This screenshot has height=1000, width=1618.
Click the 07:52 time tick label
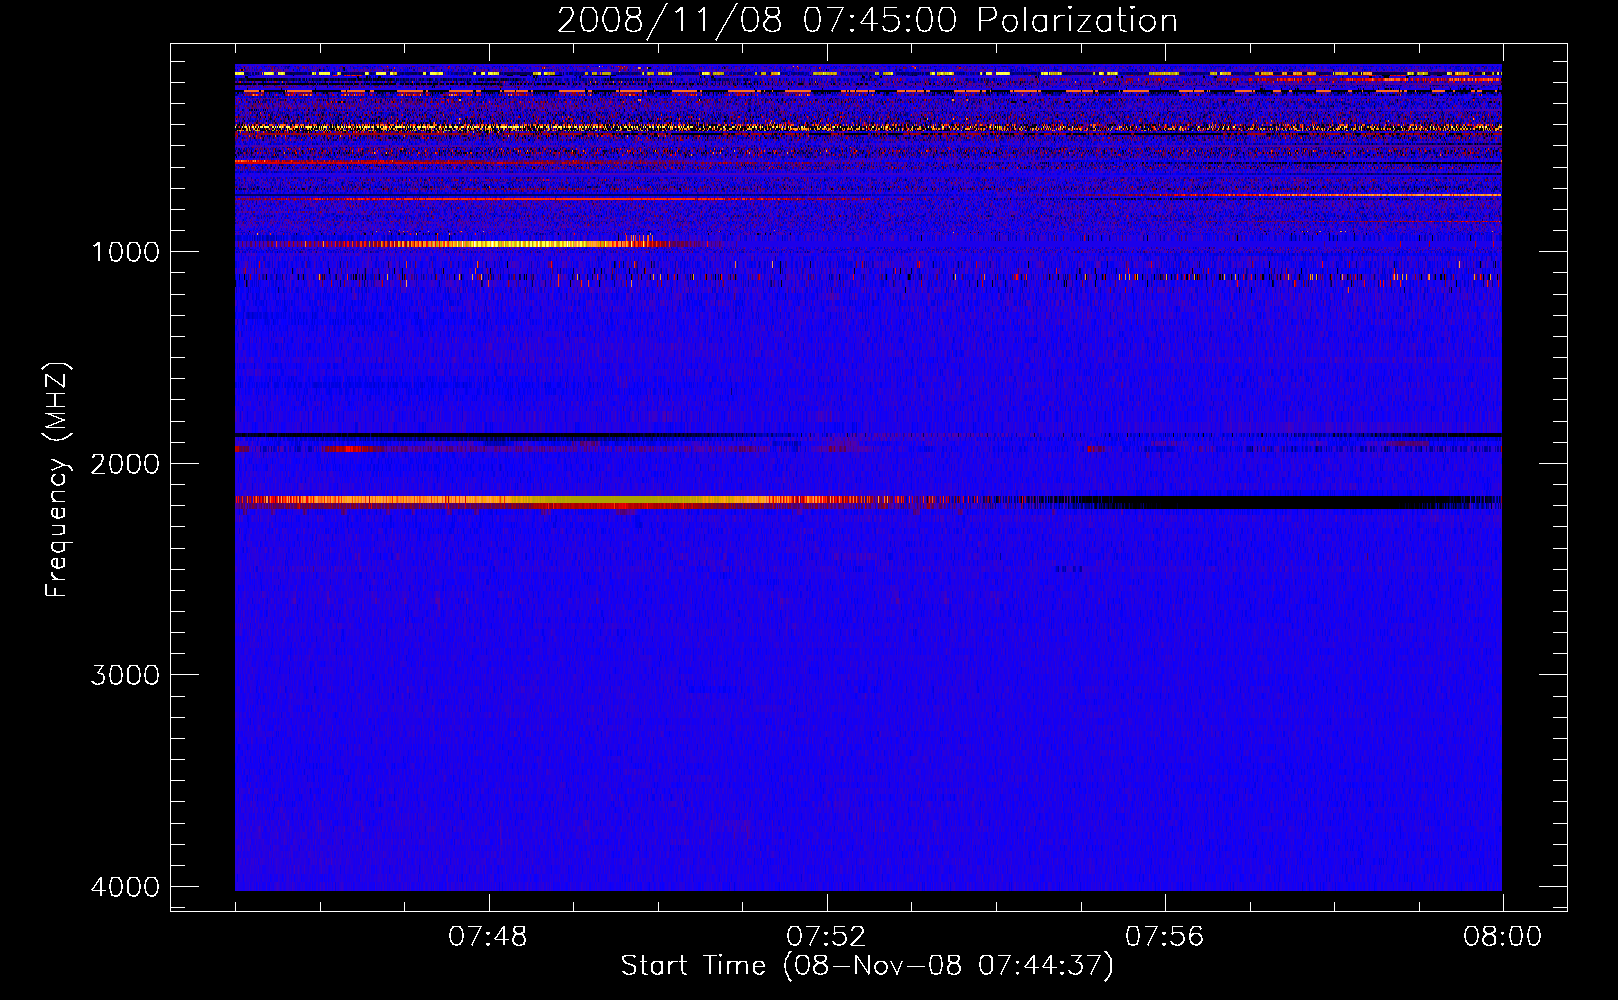pos(826,937)
